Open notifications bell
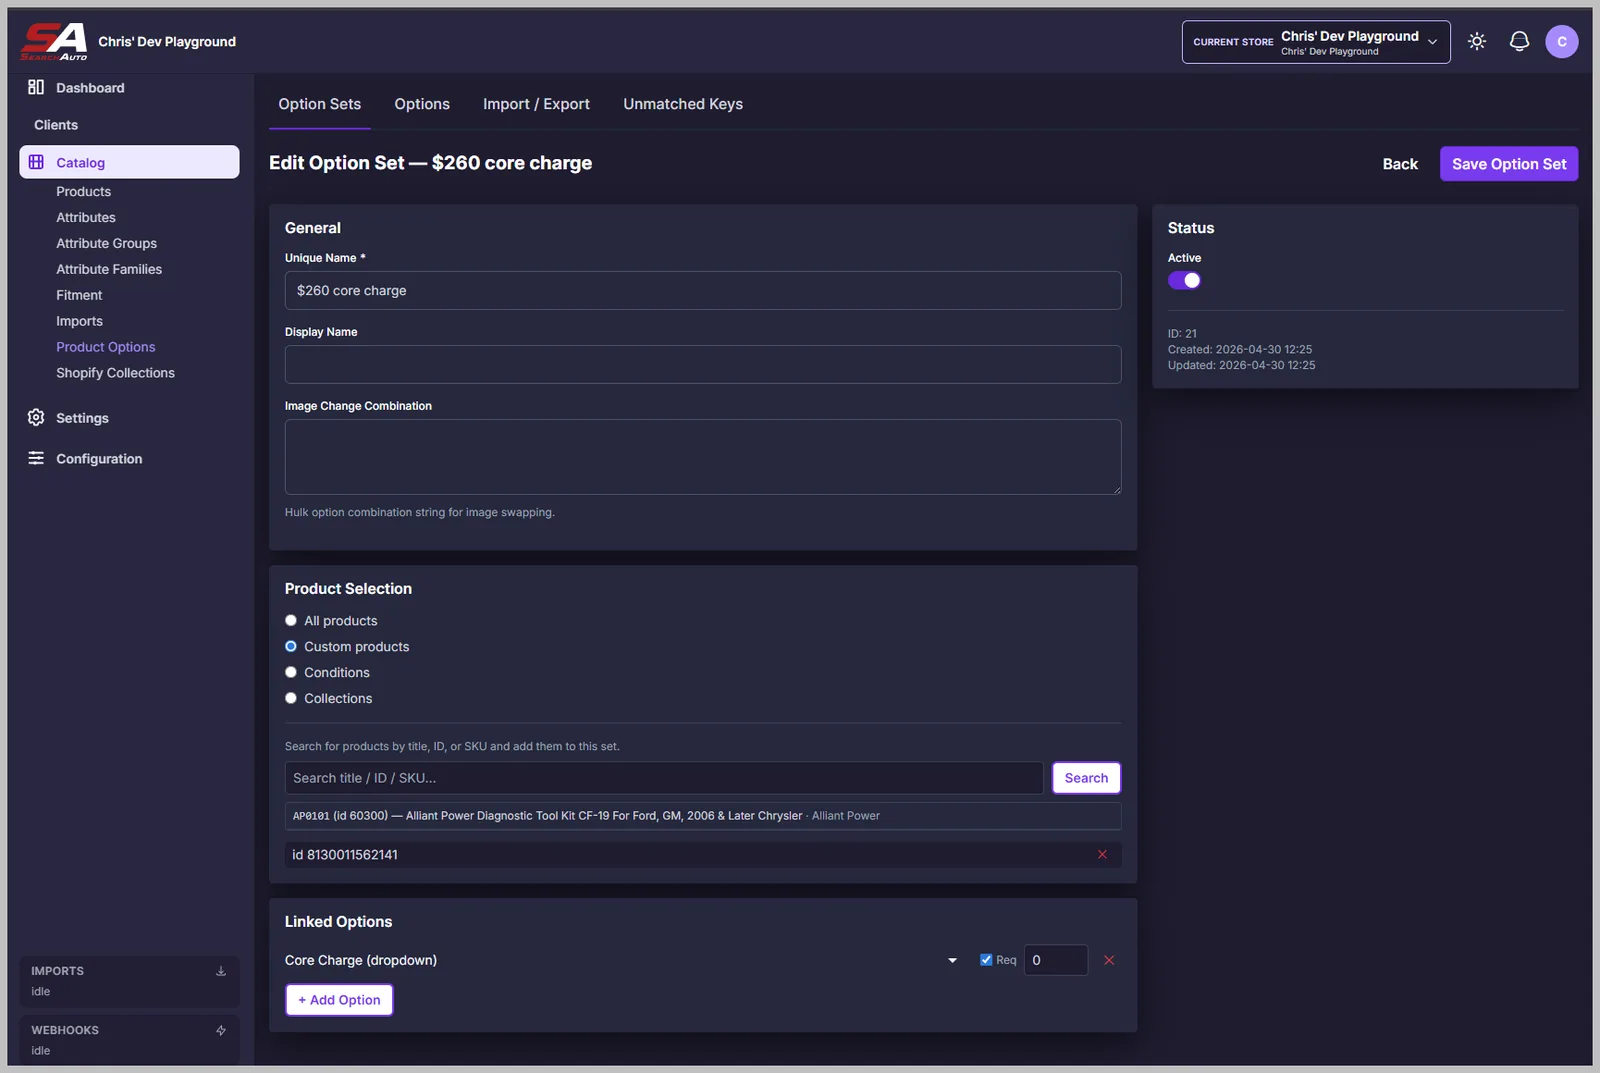 1519,41
